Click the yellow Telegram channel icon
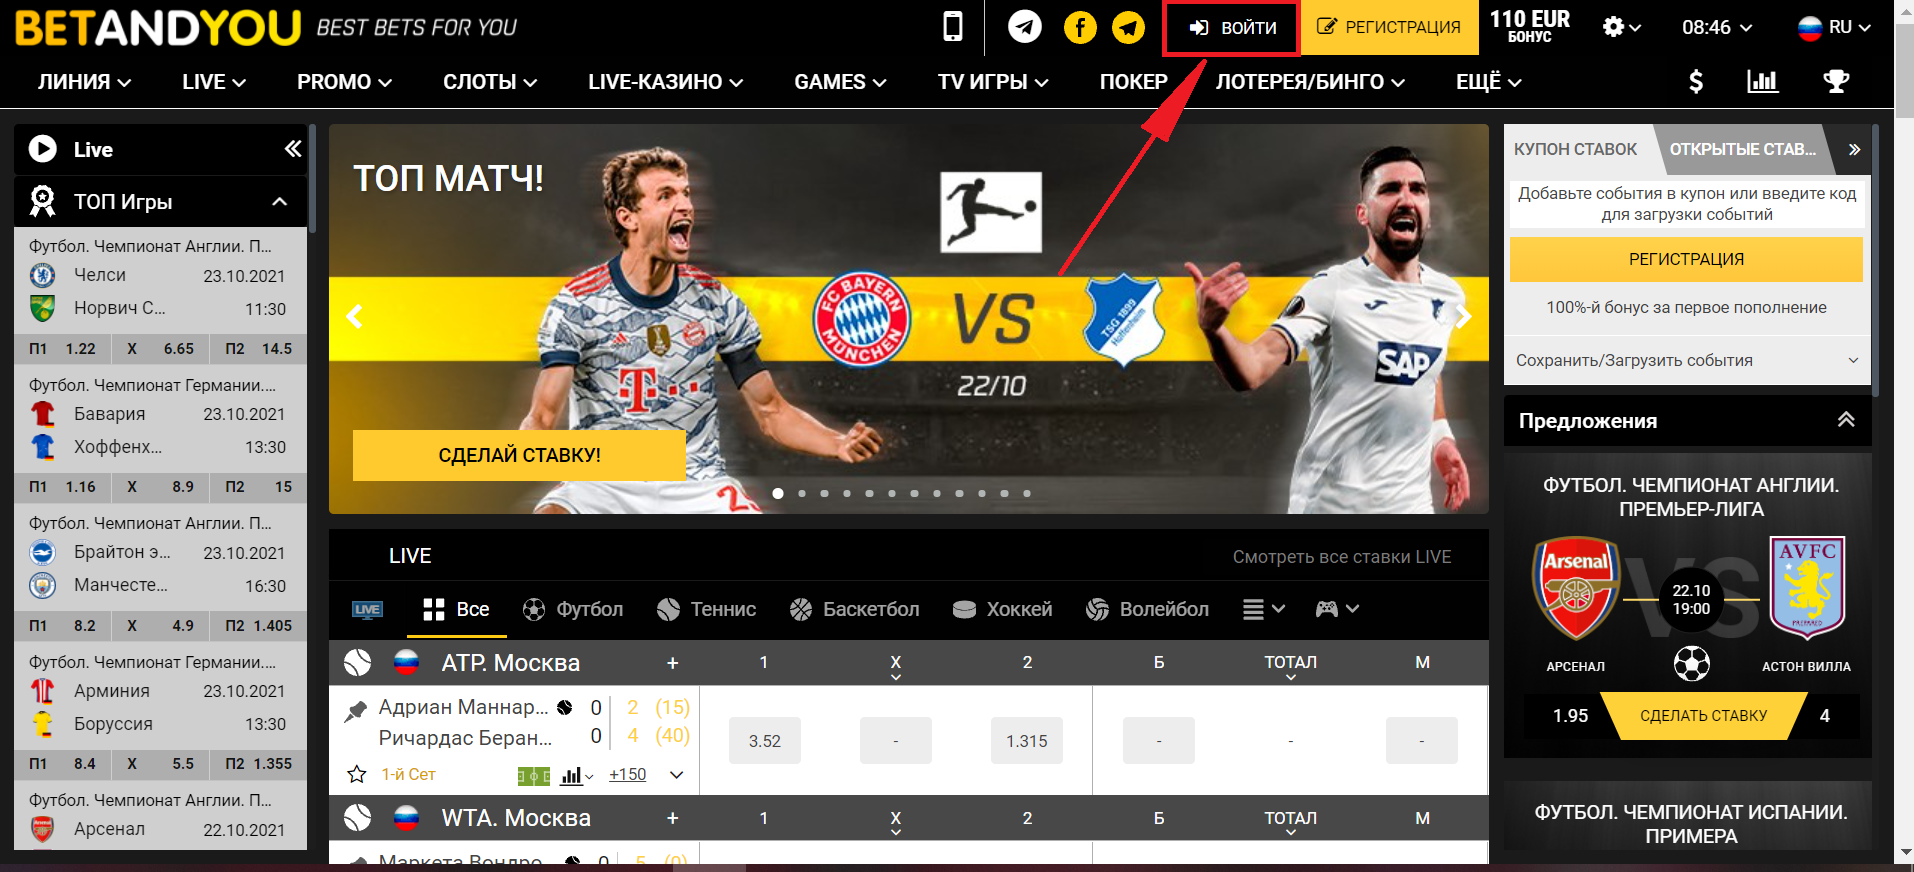 tap(1129, 27)
